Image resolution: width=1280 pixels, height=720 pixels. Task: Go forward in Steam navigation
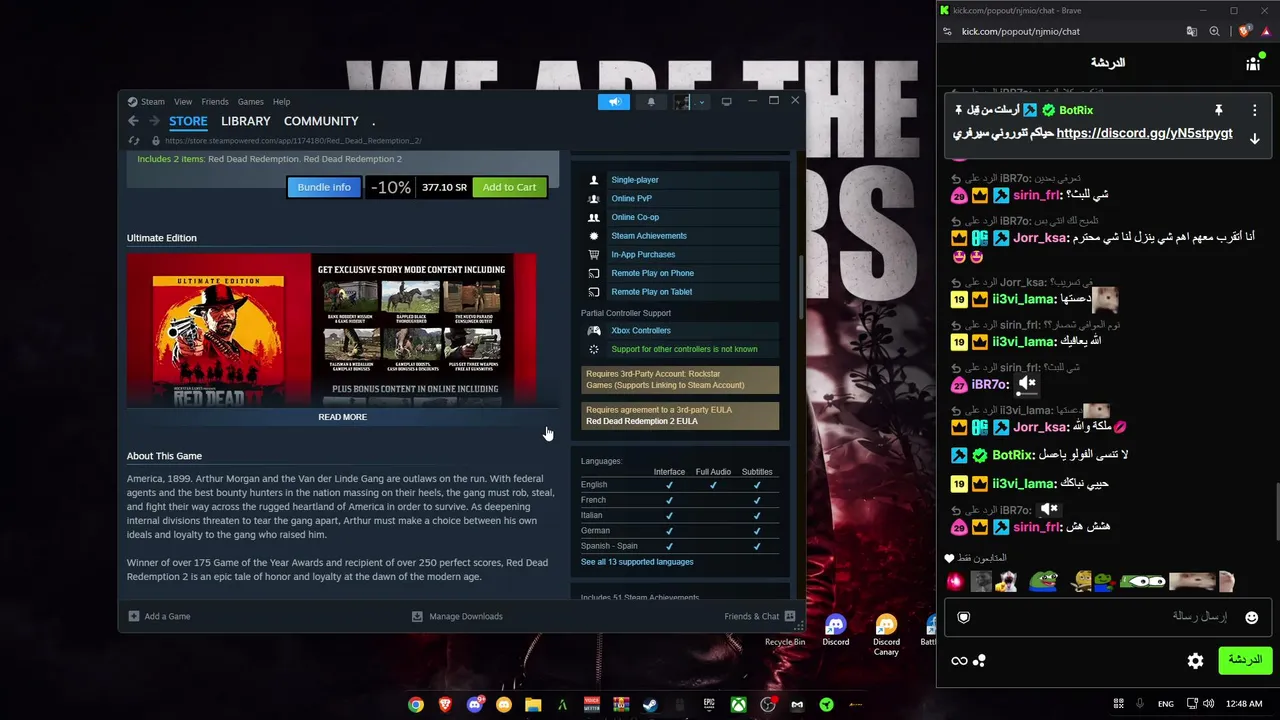154,121
